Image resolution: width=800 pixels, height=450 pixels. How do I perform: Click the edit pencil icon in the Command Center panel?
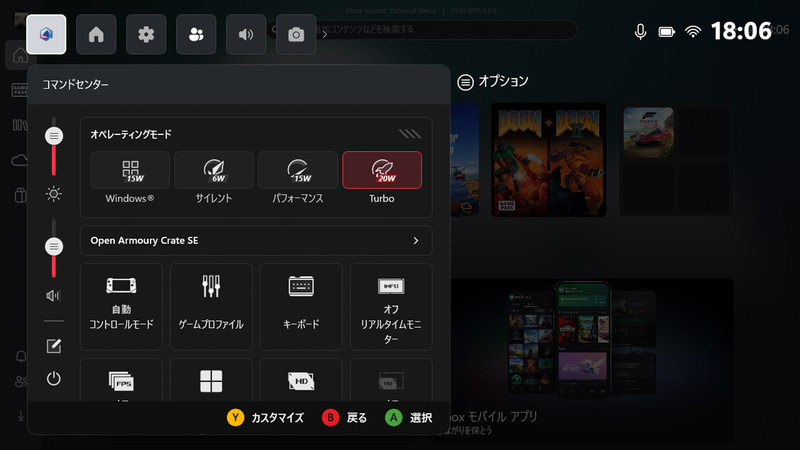coord(54,346)
